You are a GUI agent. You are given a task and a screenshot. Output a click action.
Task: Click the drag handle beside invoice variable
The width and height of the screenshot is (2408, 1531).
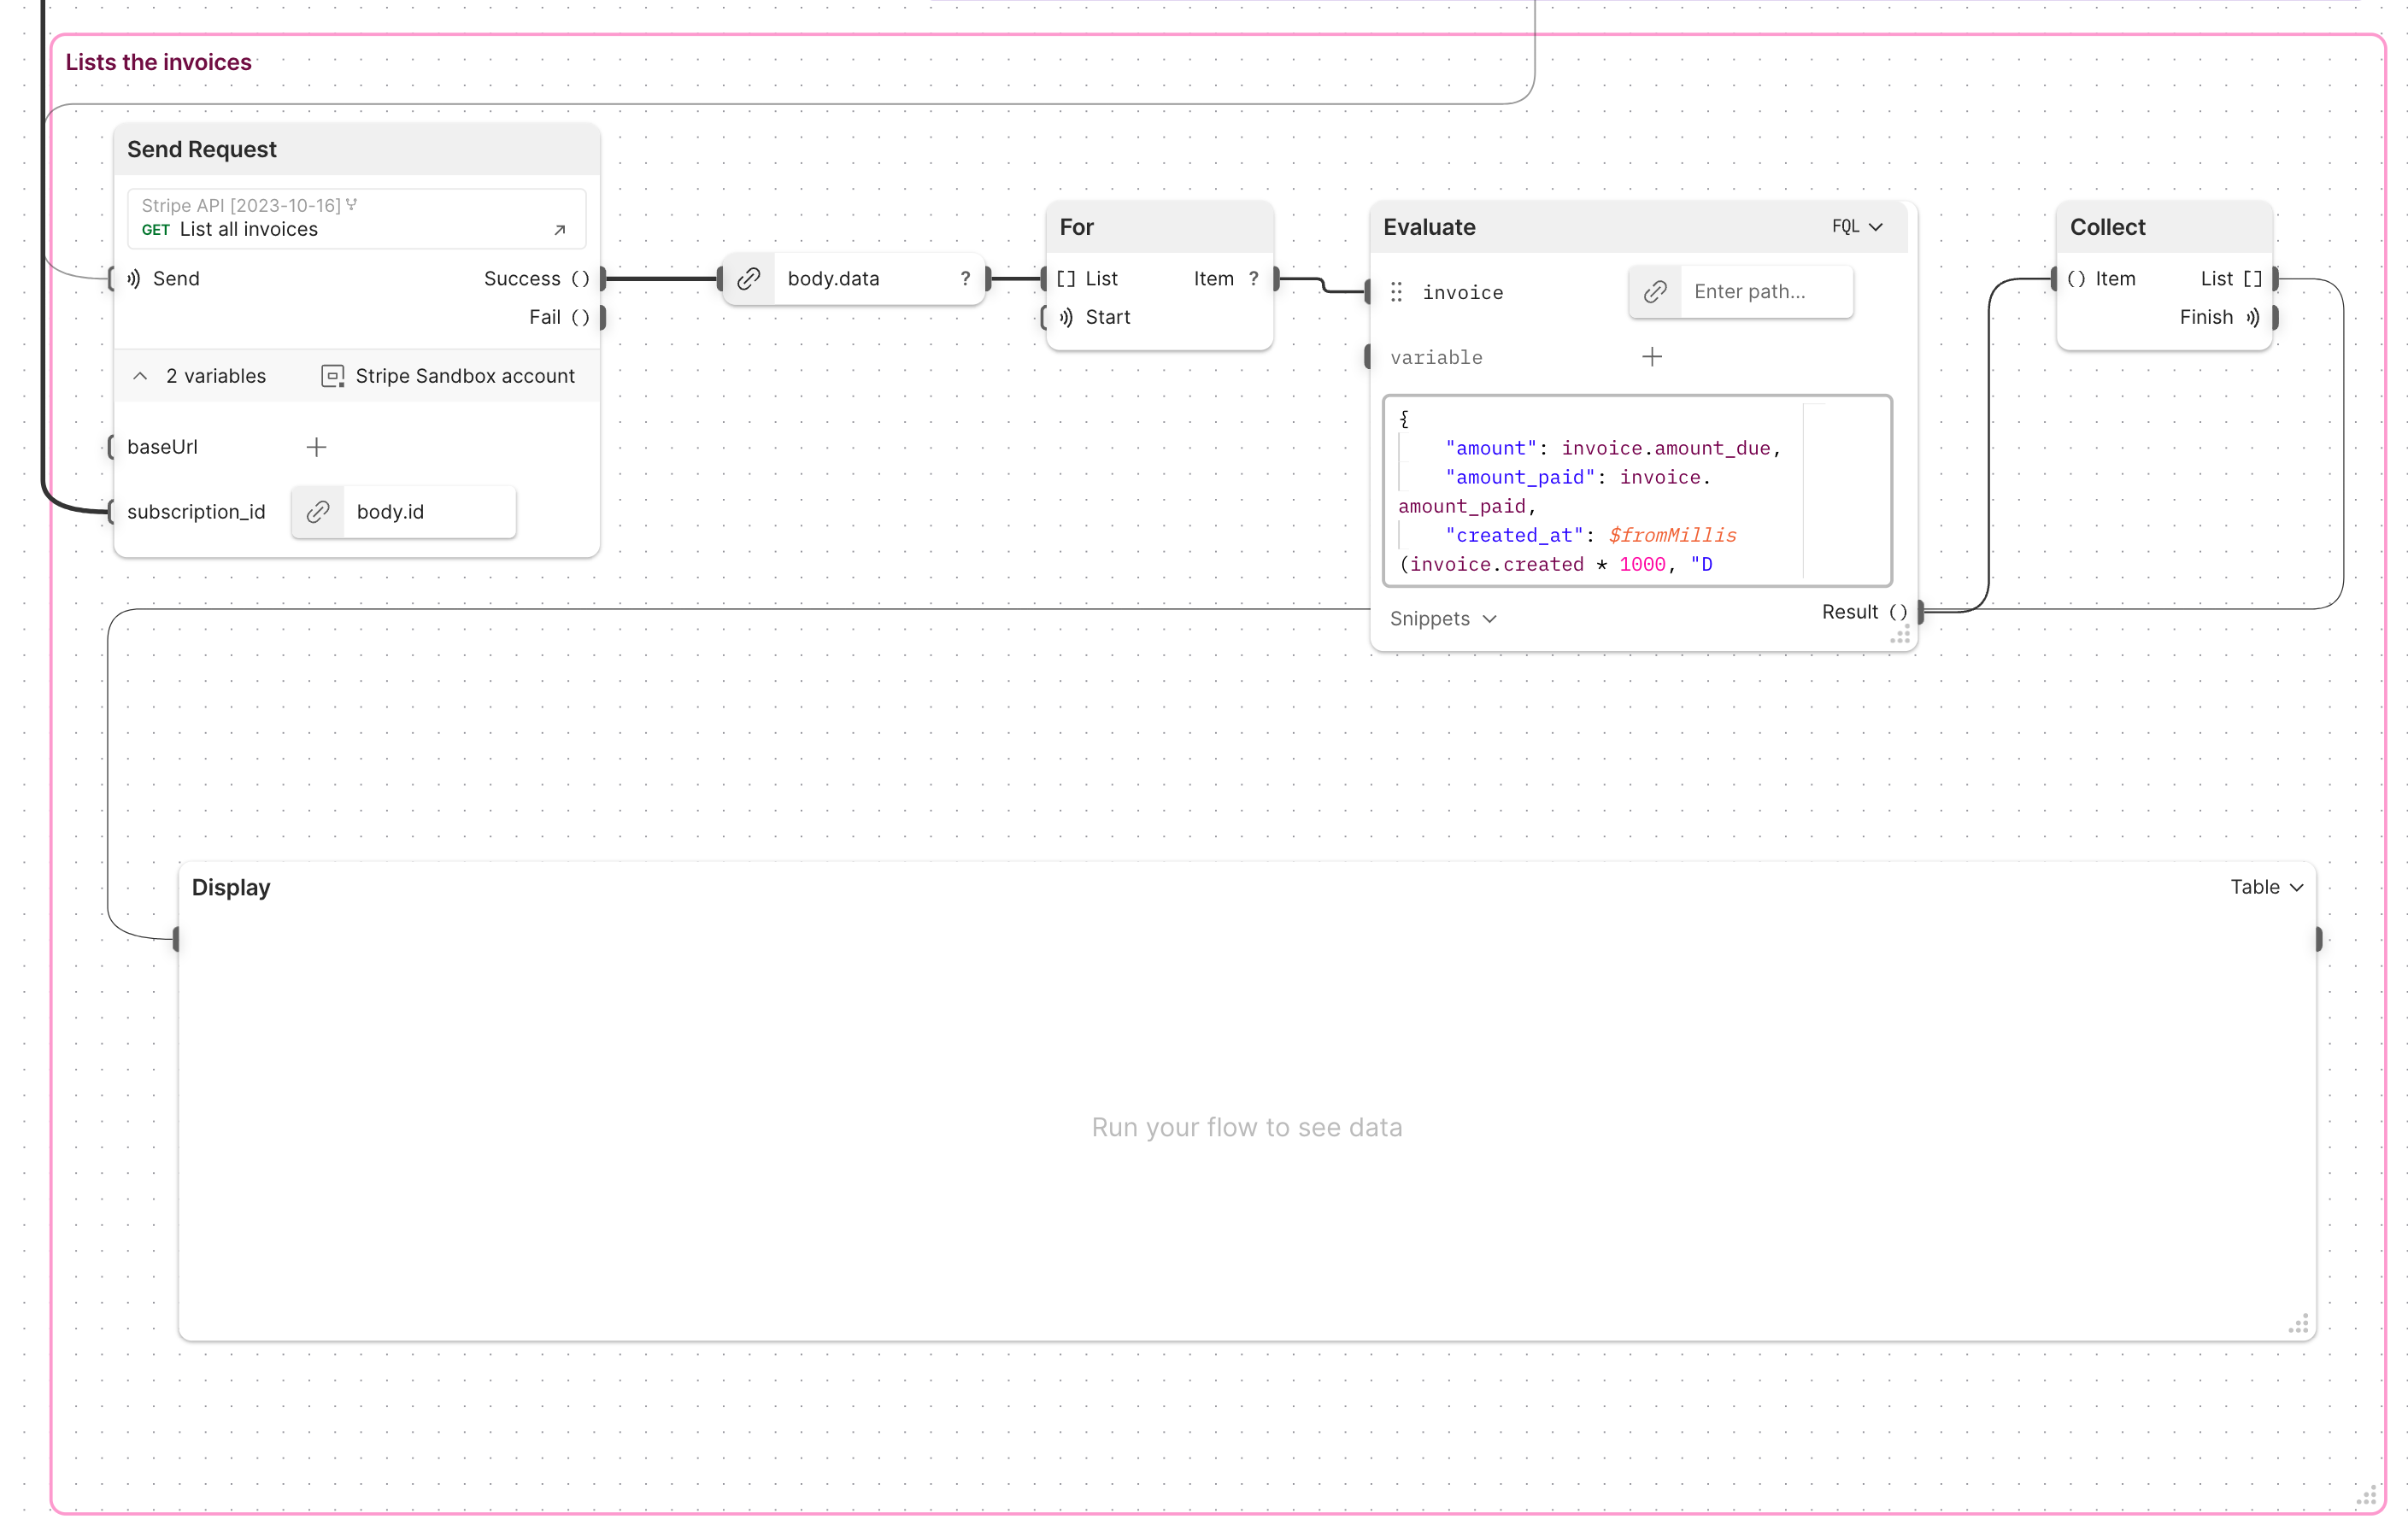point(1396,292)
